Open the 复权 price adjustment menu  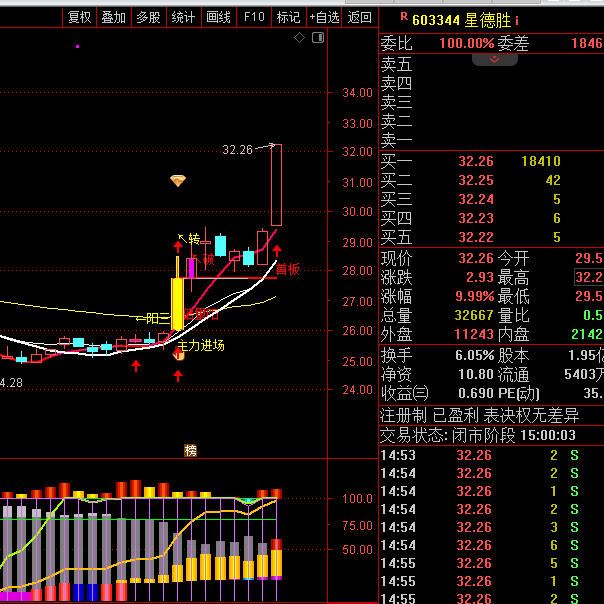coord(79,17)
